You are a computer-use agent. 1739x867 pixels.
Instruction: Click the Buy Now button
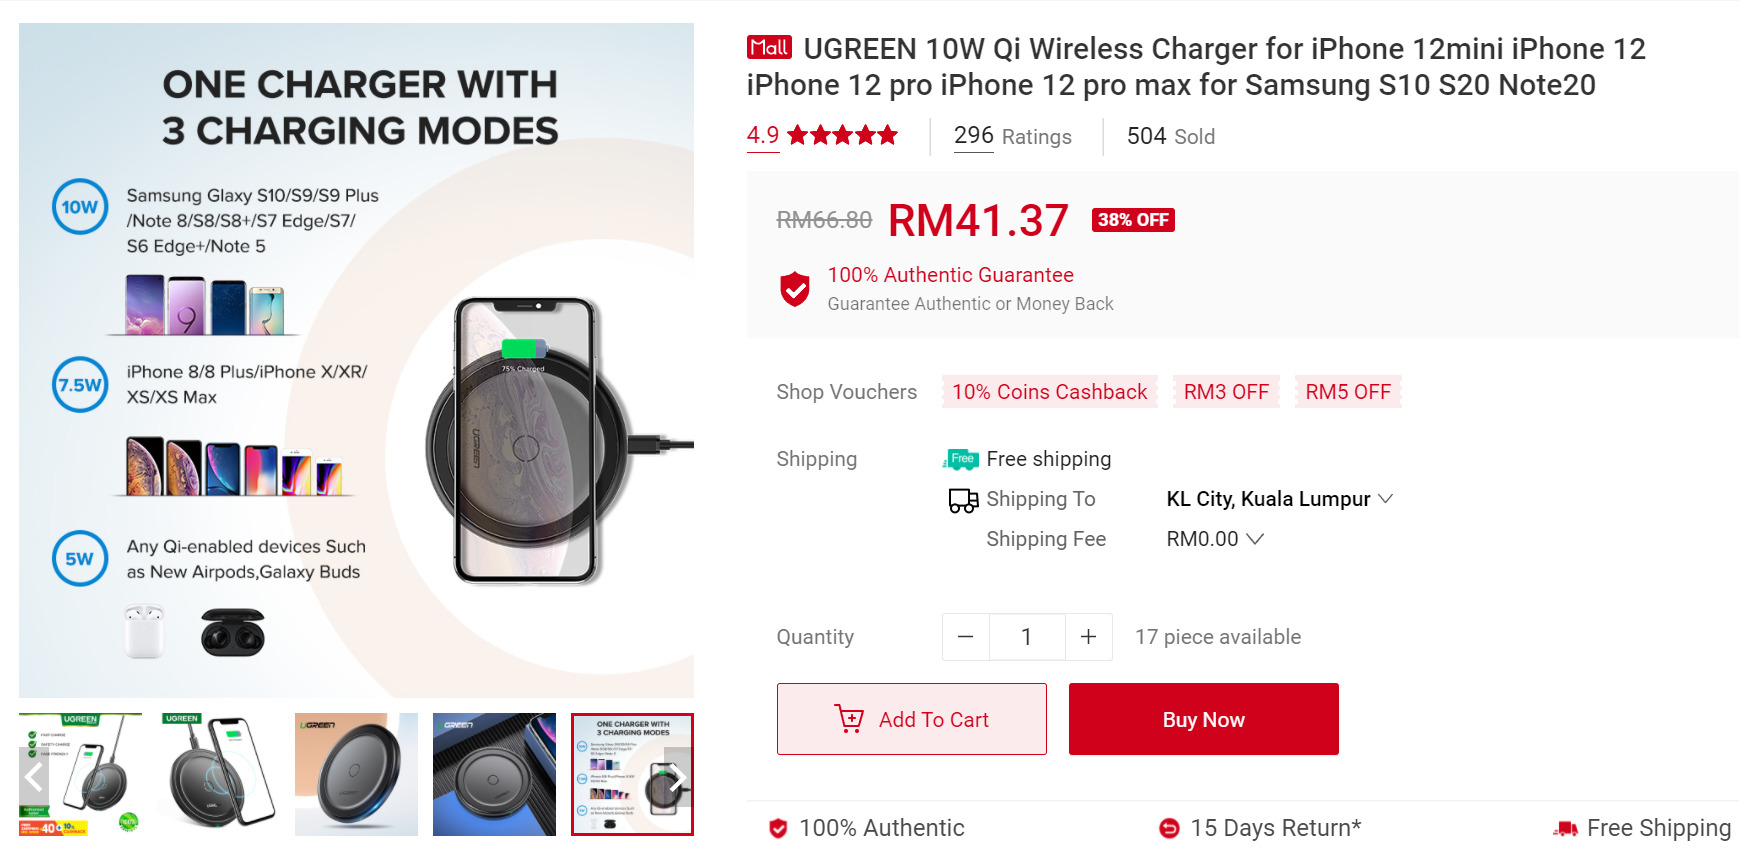[1204, 719]
